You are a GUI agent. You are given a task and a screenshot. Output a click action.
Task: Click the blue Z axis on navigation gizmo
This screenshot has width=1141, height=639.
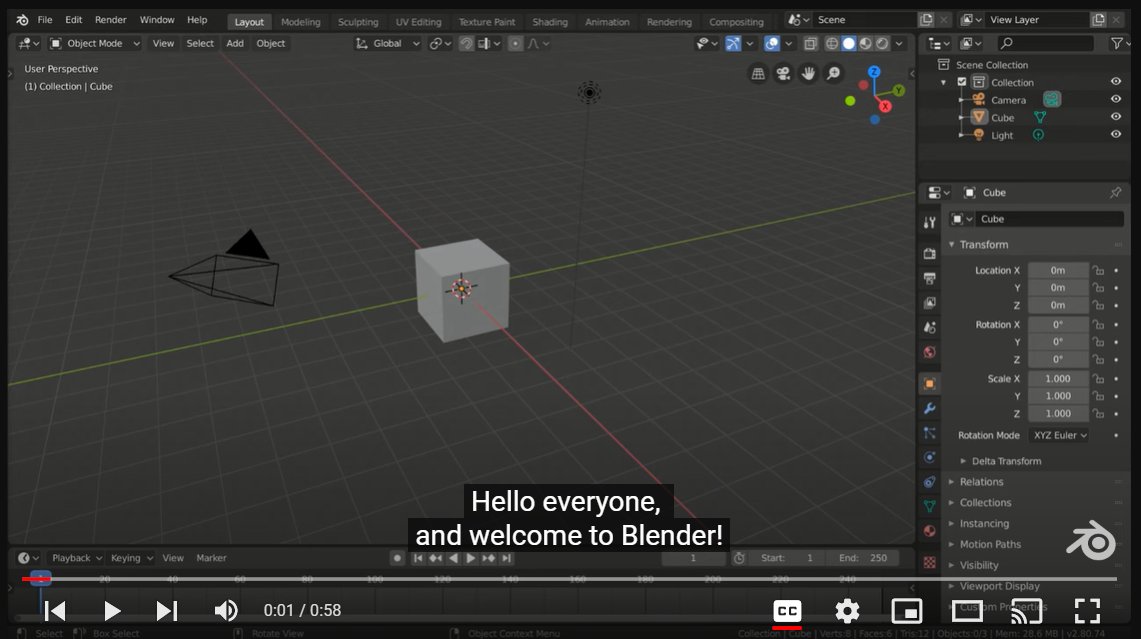(874, 71)
